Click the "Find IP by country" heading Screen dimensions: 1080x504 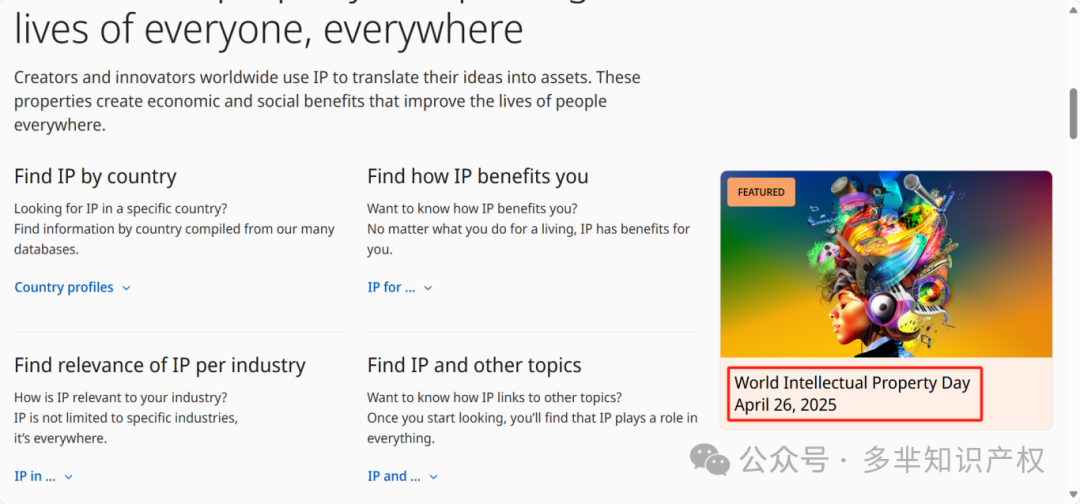(95, 176)
